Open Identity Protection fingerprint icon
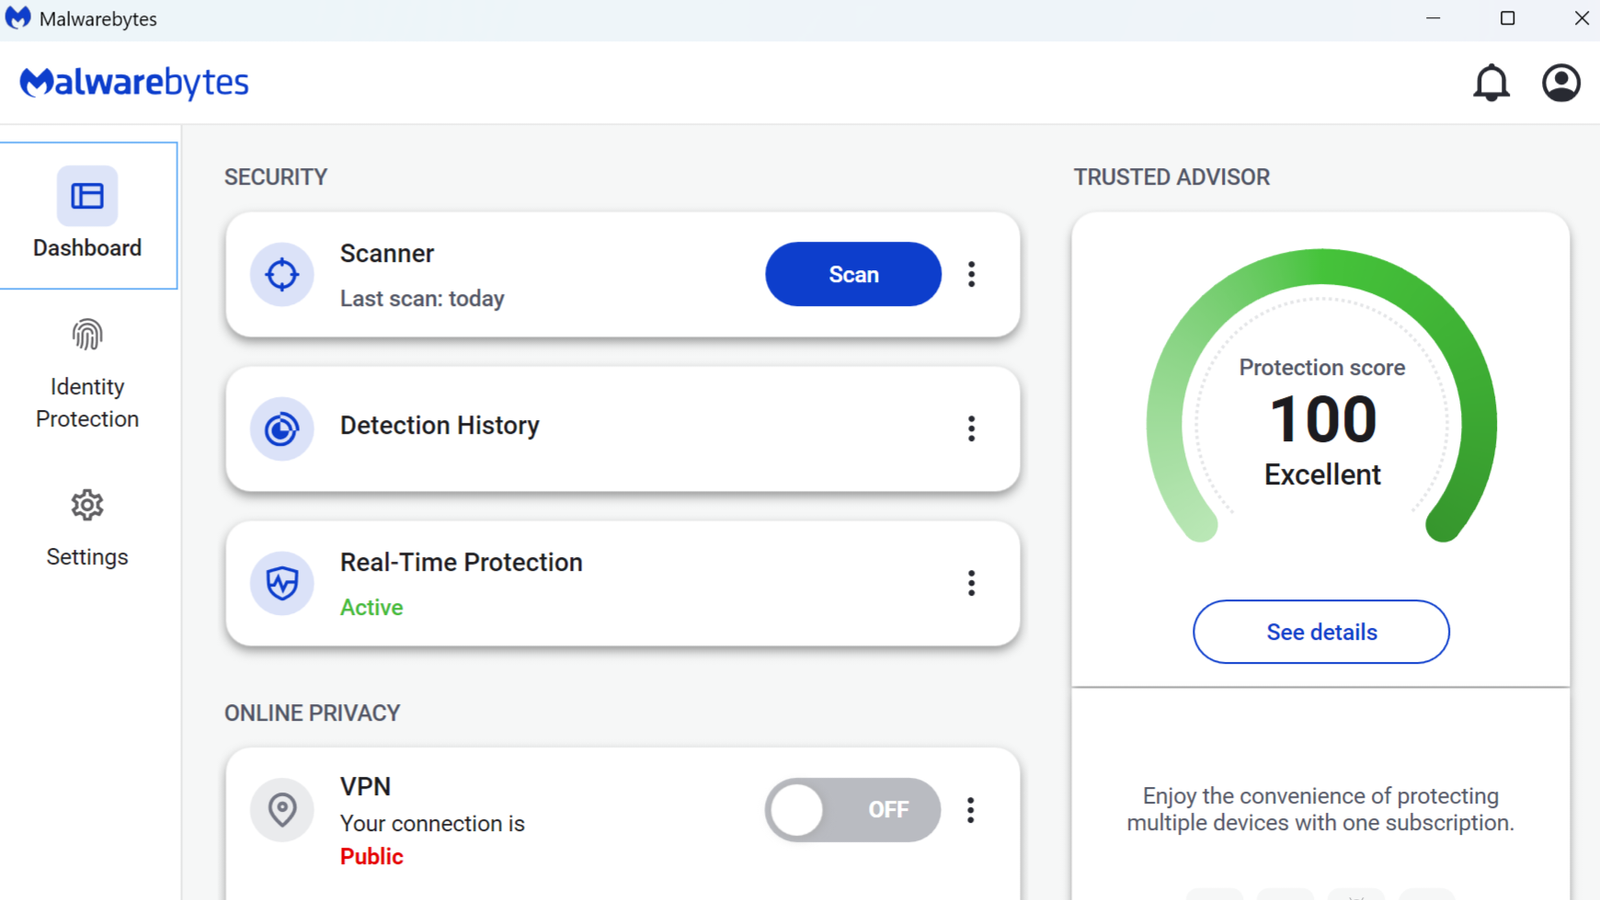 tap(87, 335)
